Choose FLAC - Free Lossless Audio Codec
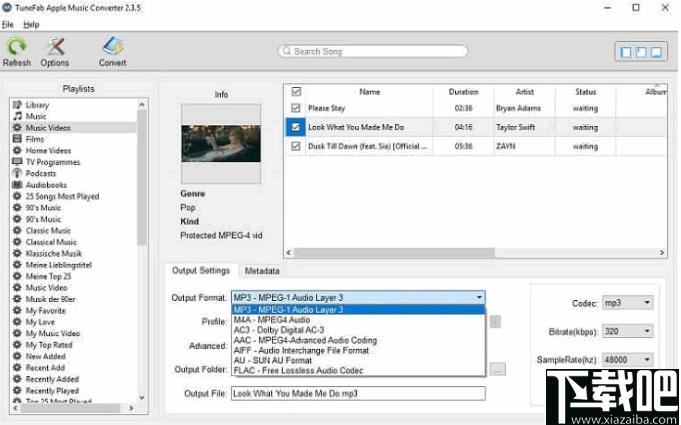This screenshot has height=425, width=681. (358, 370)
